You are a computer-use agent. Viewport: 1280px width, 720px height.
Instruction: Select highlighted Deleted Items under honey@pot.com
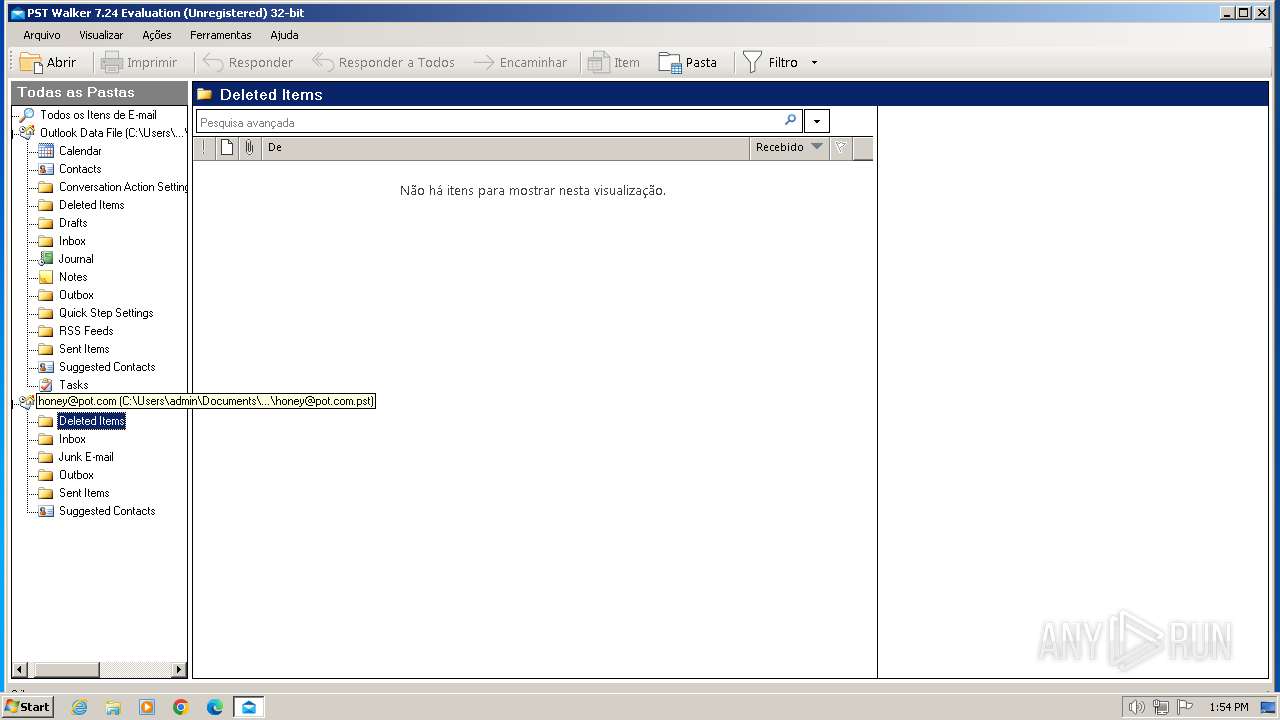click(x=92, y=421)
